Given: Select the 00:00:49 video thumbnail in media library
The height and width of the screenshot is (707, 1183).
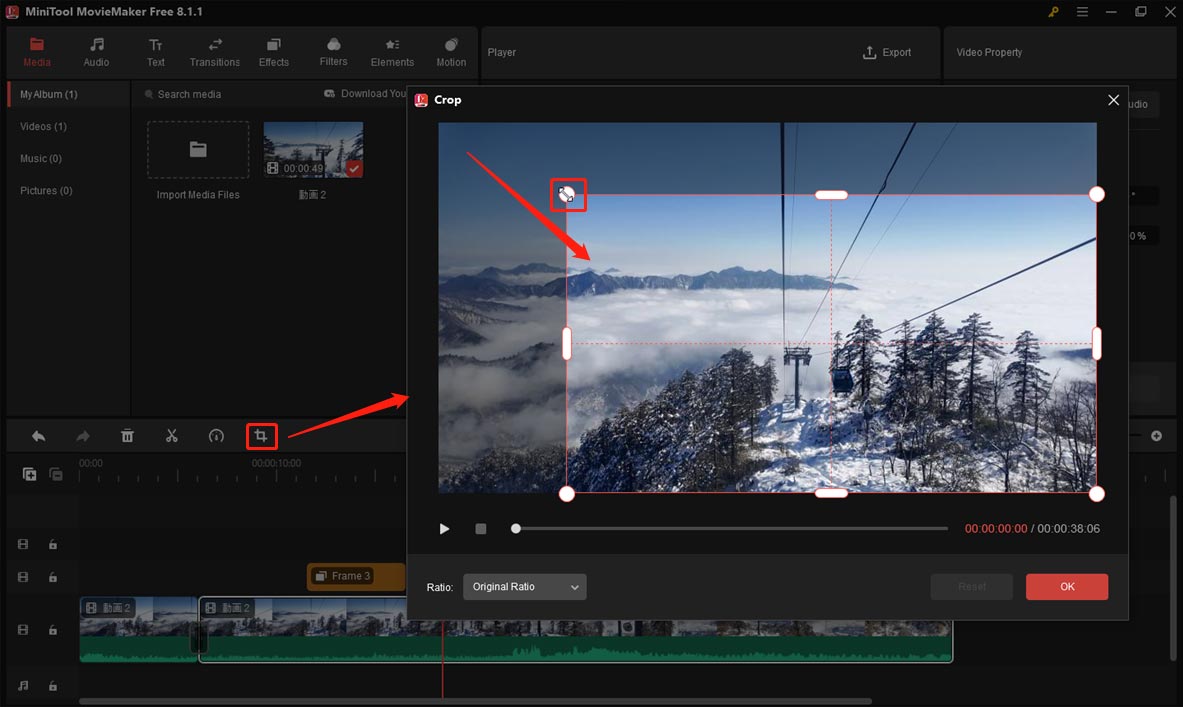Looking at the screenshot, I should pyautogui.click(x=313, y=149).
